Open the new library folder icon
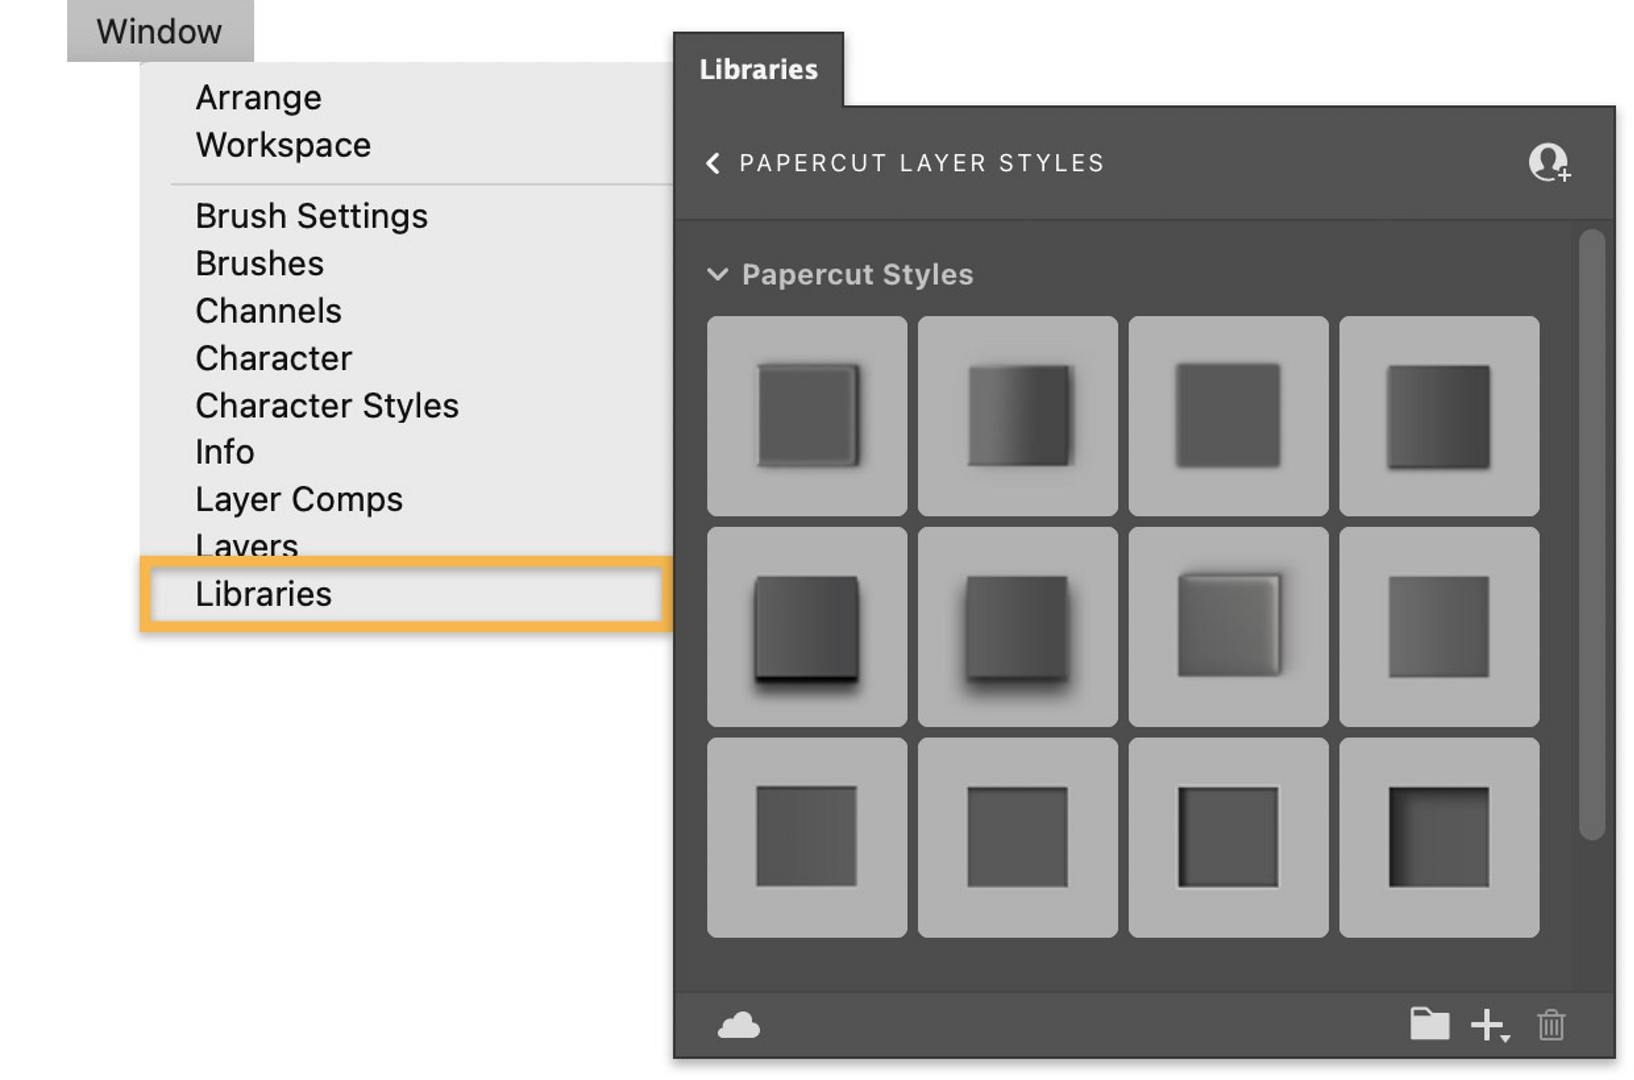The height and width of the screenshot is (1080, 1634). click(1428, 1024)
